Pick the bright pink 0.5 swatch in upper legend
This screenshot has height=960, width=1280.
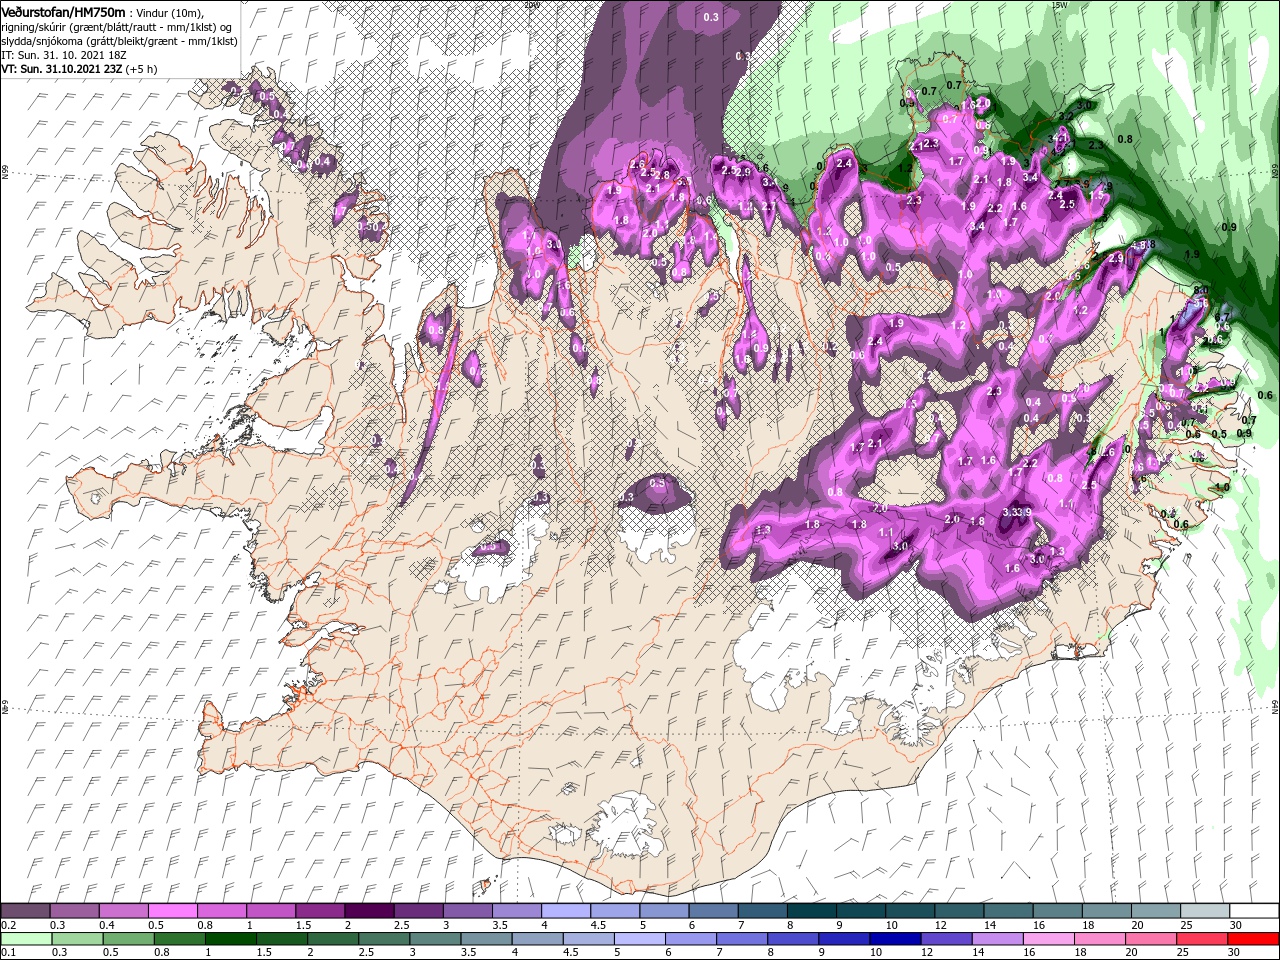click(x=172, y=911)
